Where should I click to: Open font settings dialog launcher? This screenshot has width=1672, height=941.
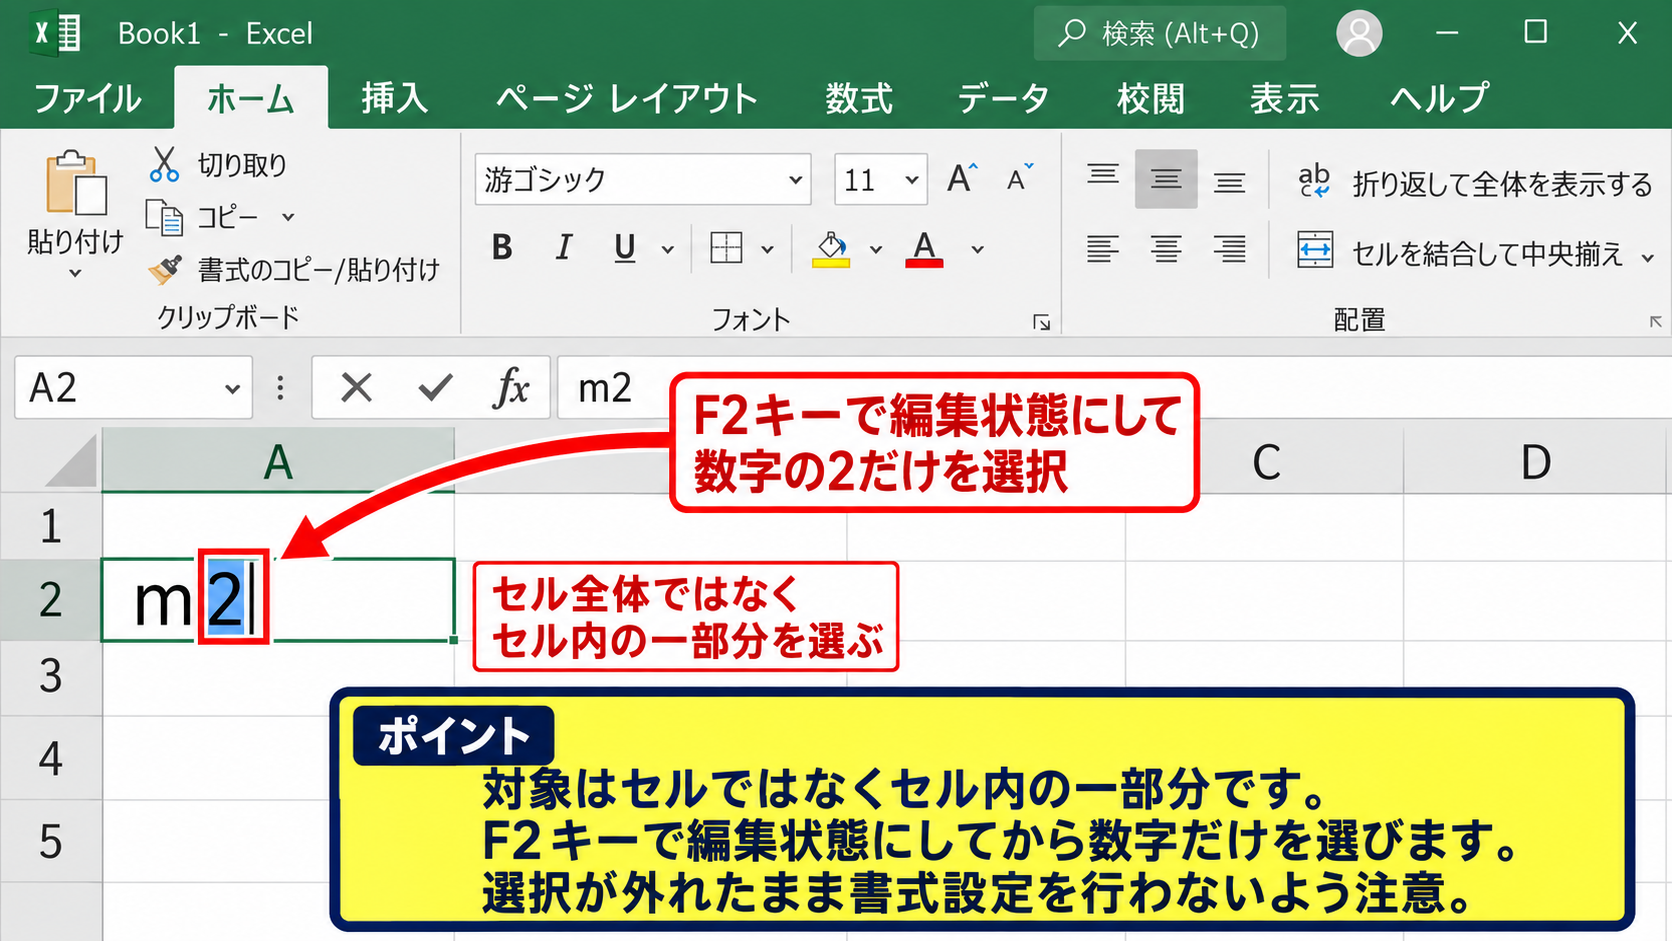1041,322
